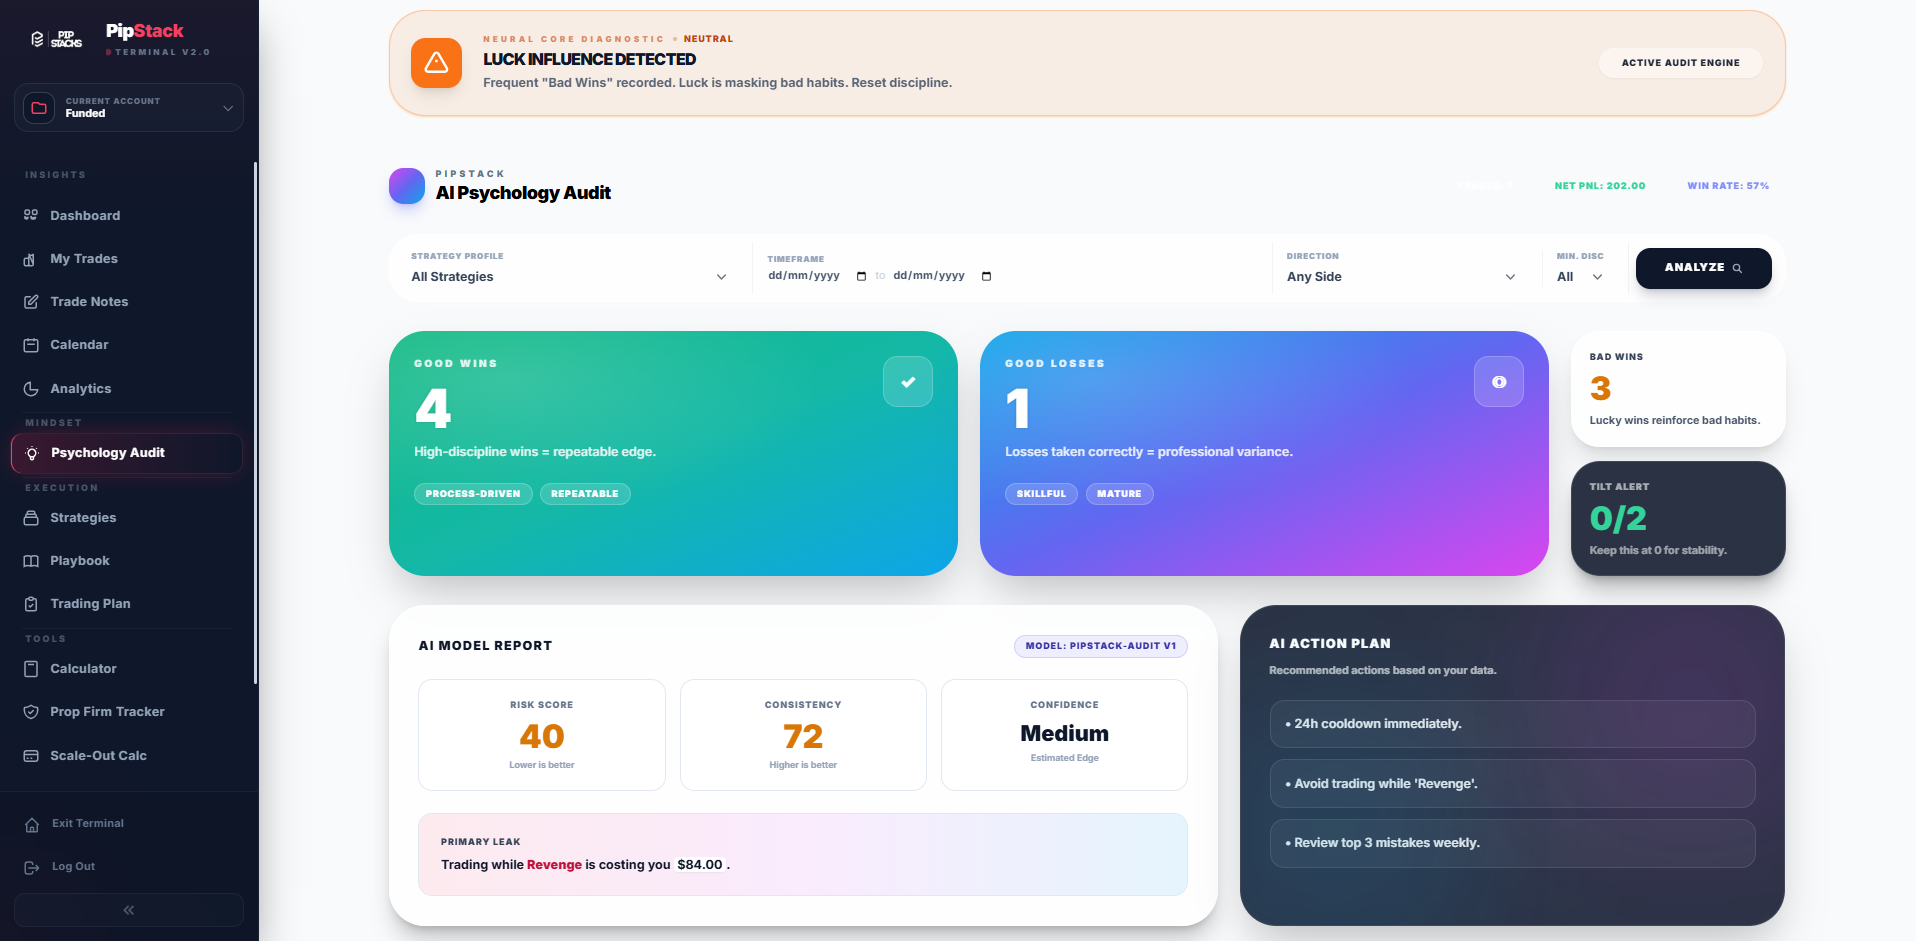Click the Calendar icon in sidebar

[x=31, y=345]
